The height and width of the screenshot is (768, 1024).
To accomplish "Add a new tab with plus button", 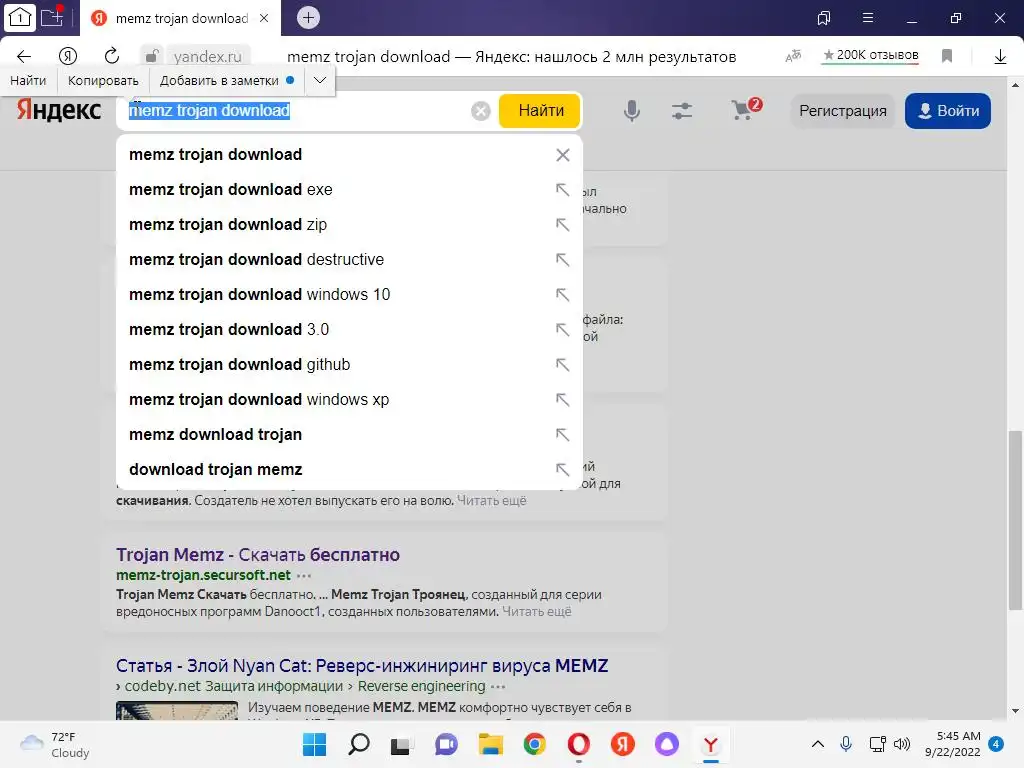I will [308, 18].
